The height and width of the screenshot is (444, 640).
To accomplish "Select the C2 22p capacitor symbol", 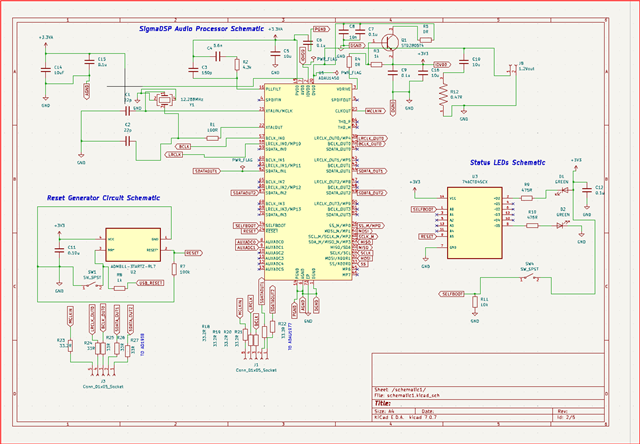I will [127, 141].
